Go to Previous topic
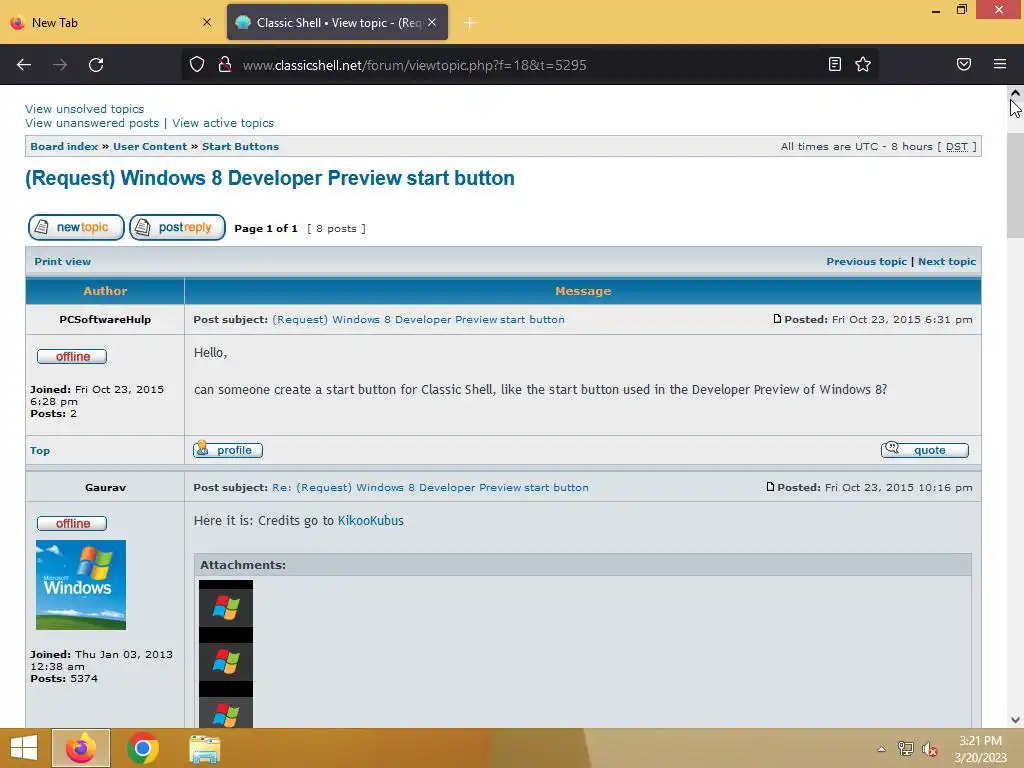The image size is (1024, 768). tap(867, 261)
